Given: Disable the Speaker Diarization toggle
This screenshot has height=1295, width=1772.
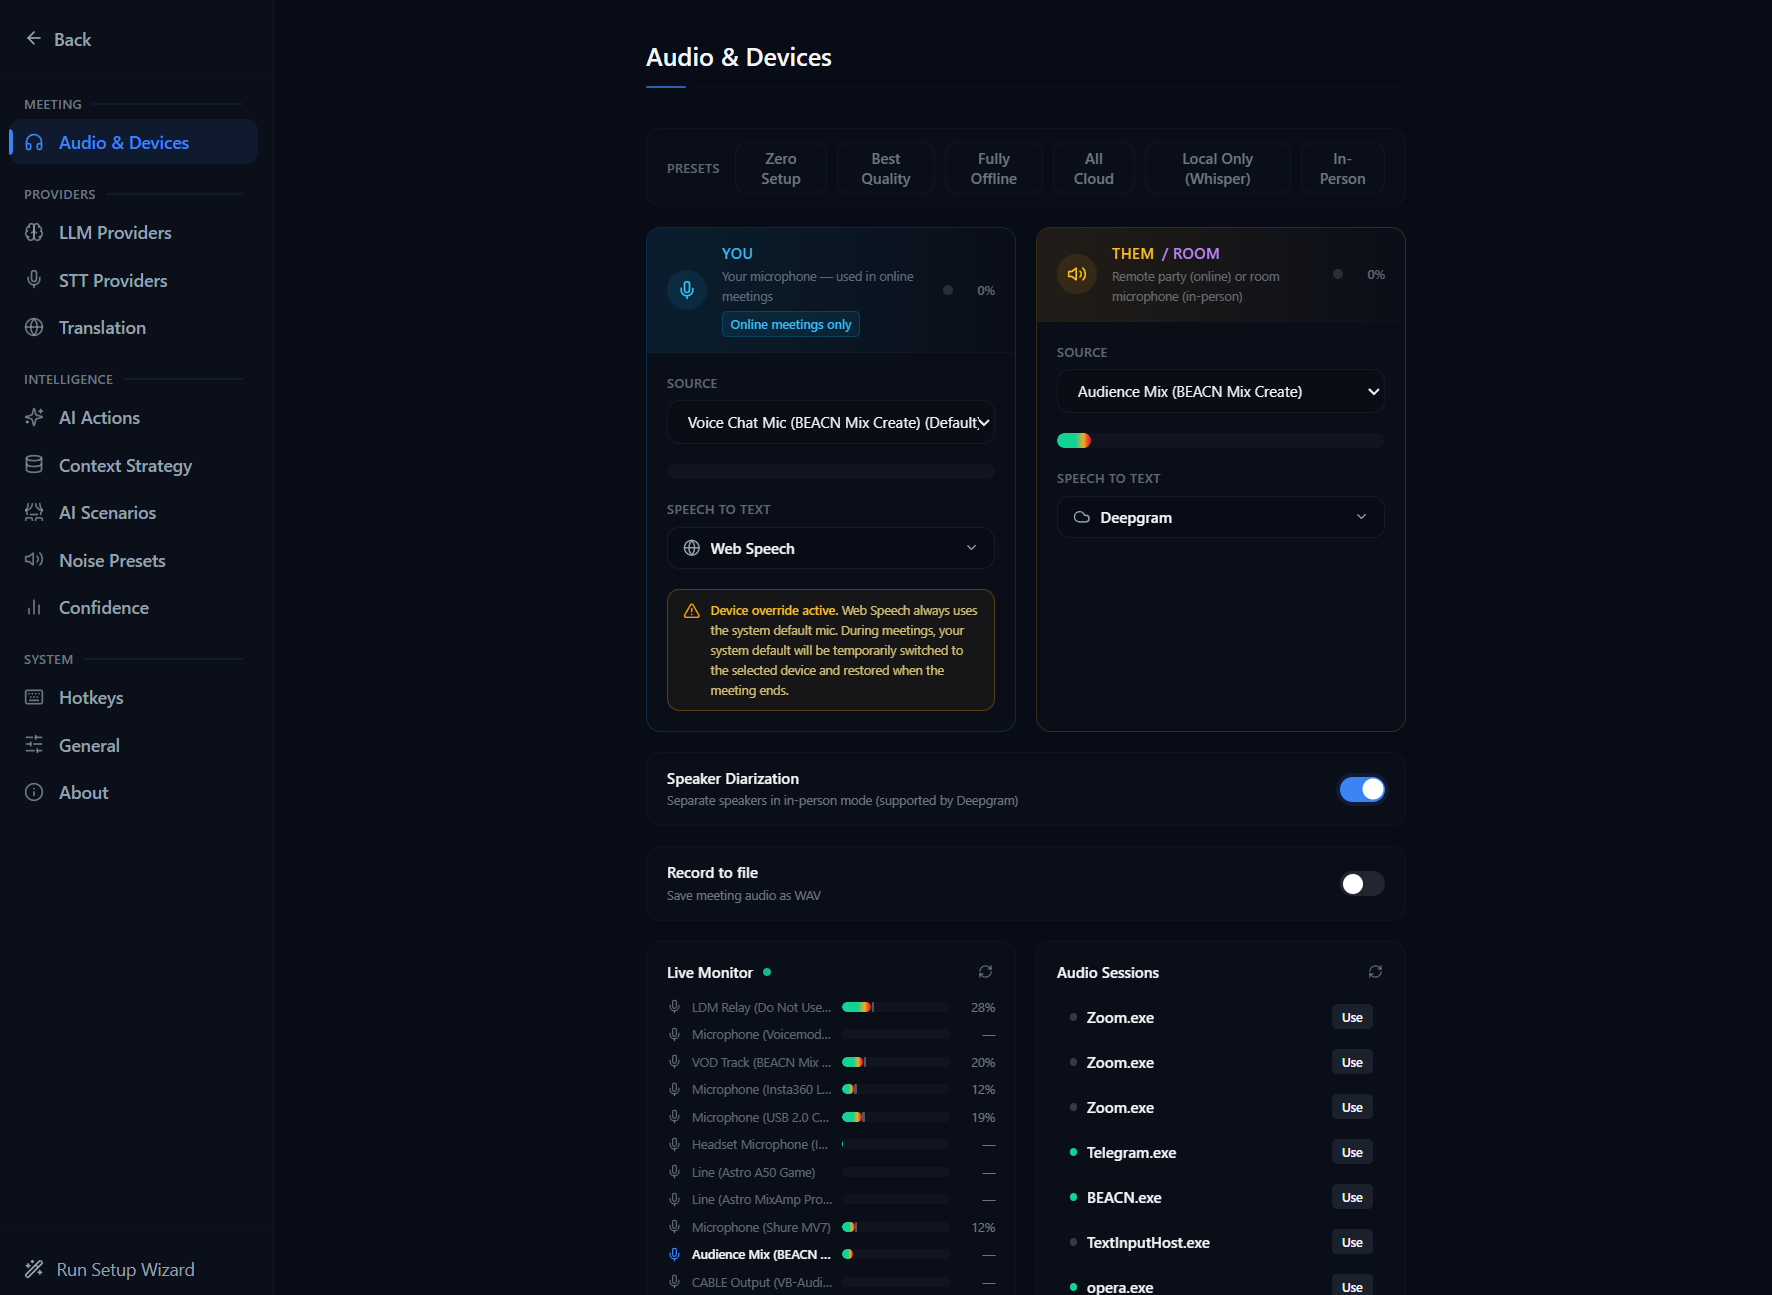Looking at the screenshot, I should [x=1361, y=789].
